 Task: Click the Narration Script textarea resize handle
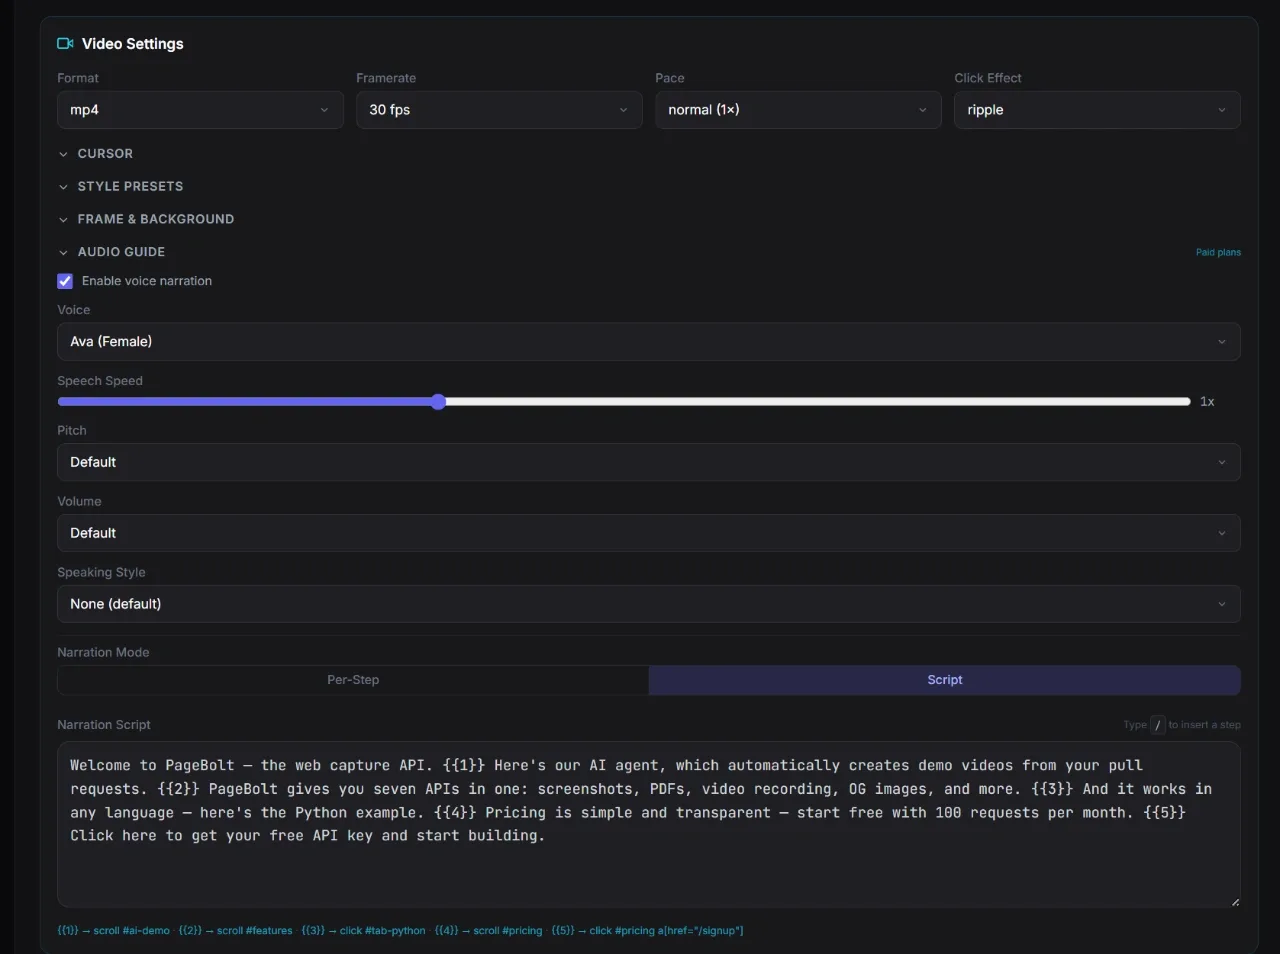coord(1235,902)
